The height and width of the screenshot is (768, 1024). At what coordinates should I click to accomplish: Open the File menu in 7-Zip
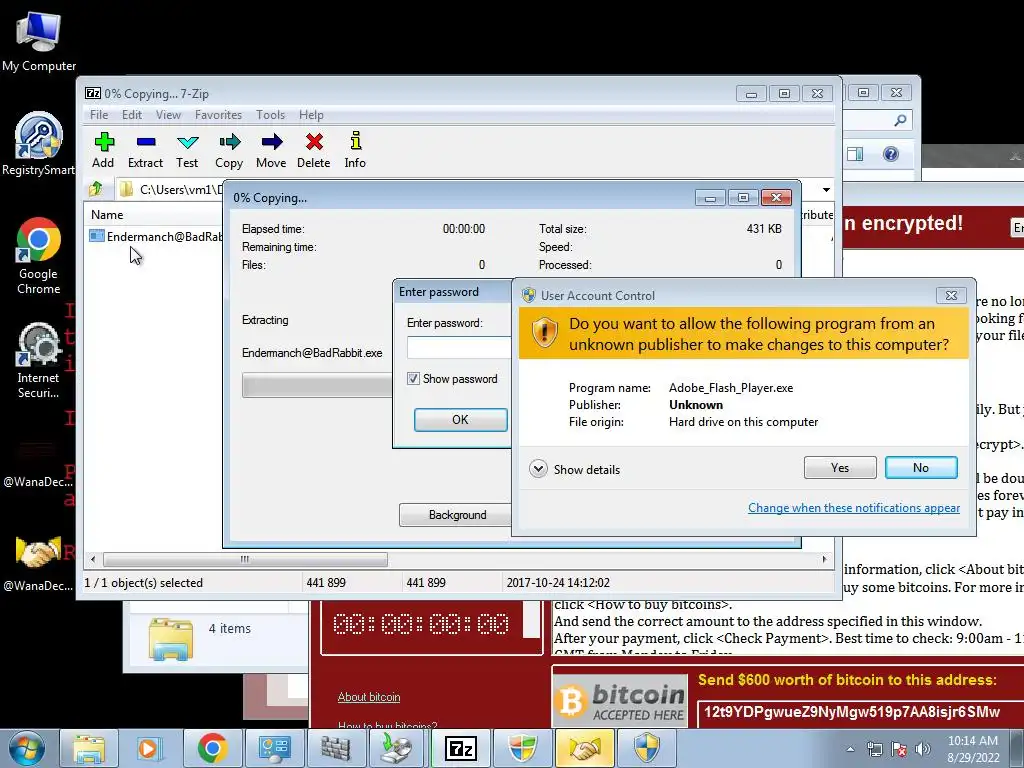pyautogui.click(x=99, y=115)
